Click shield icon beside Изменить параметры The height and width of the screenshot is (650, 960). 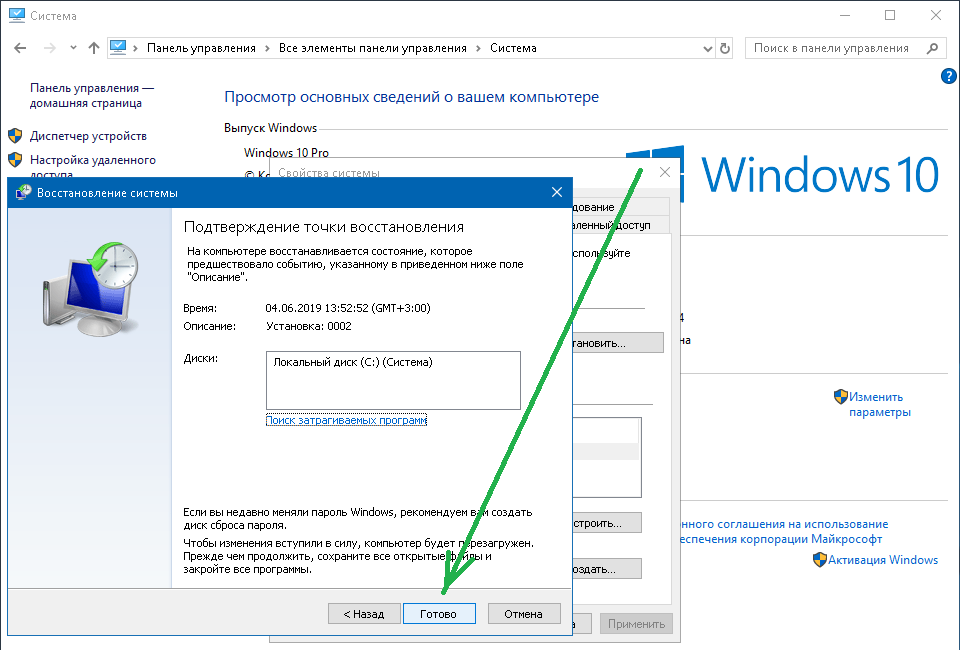(x=841, y=397)
